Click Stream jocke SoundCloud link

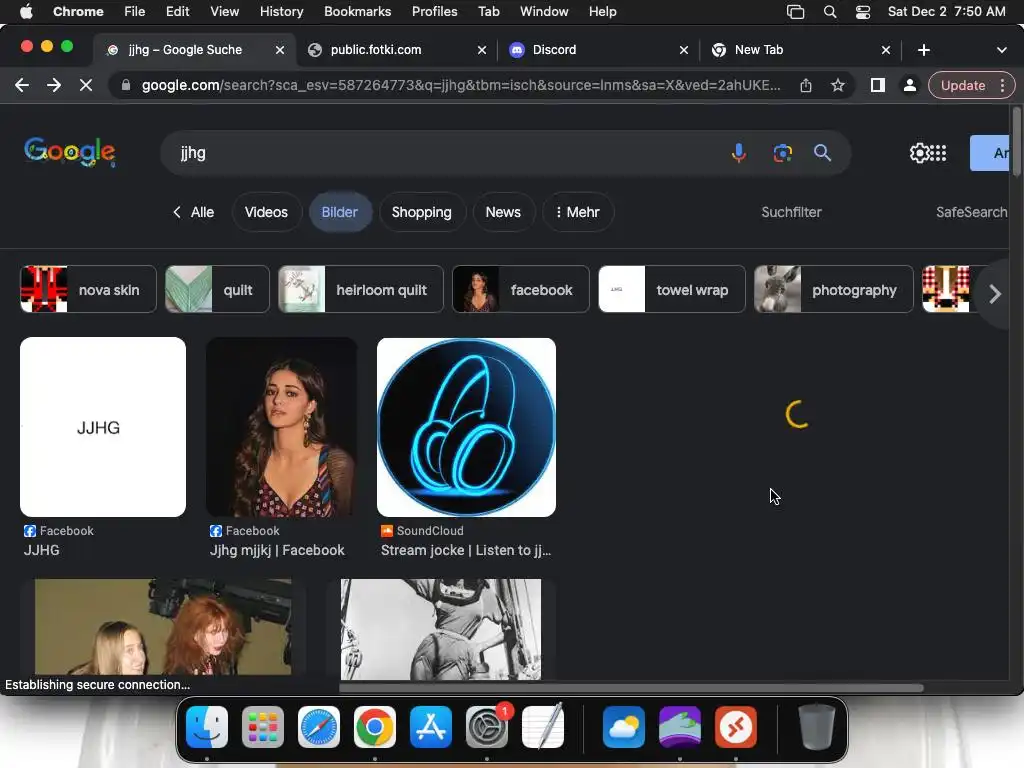[466, 550]
